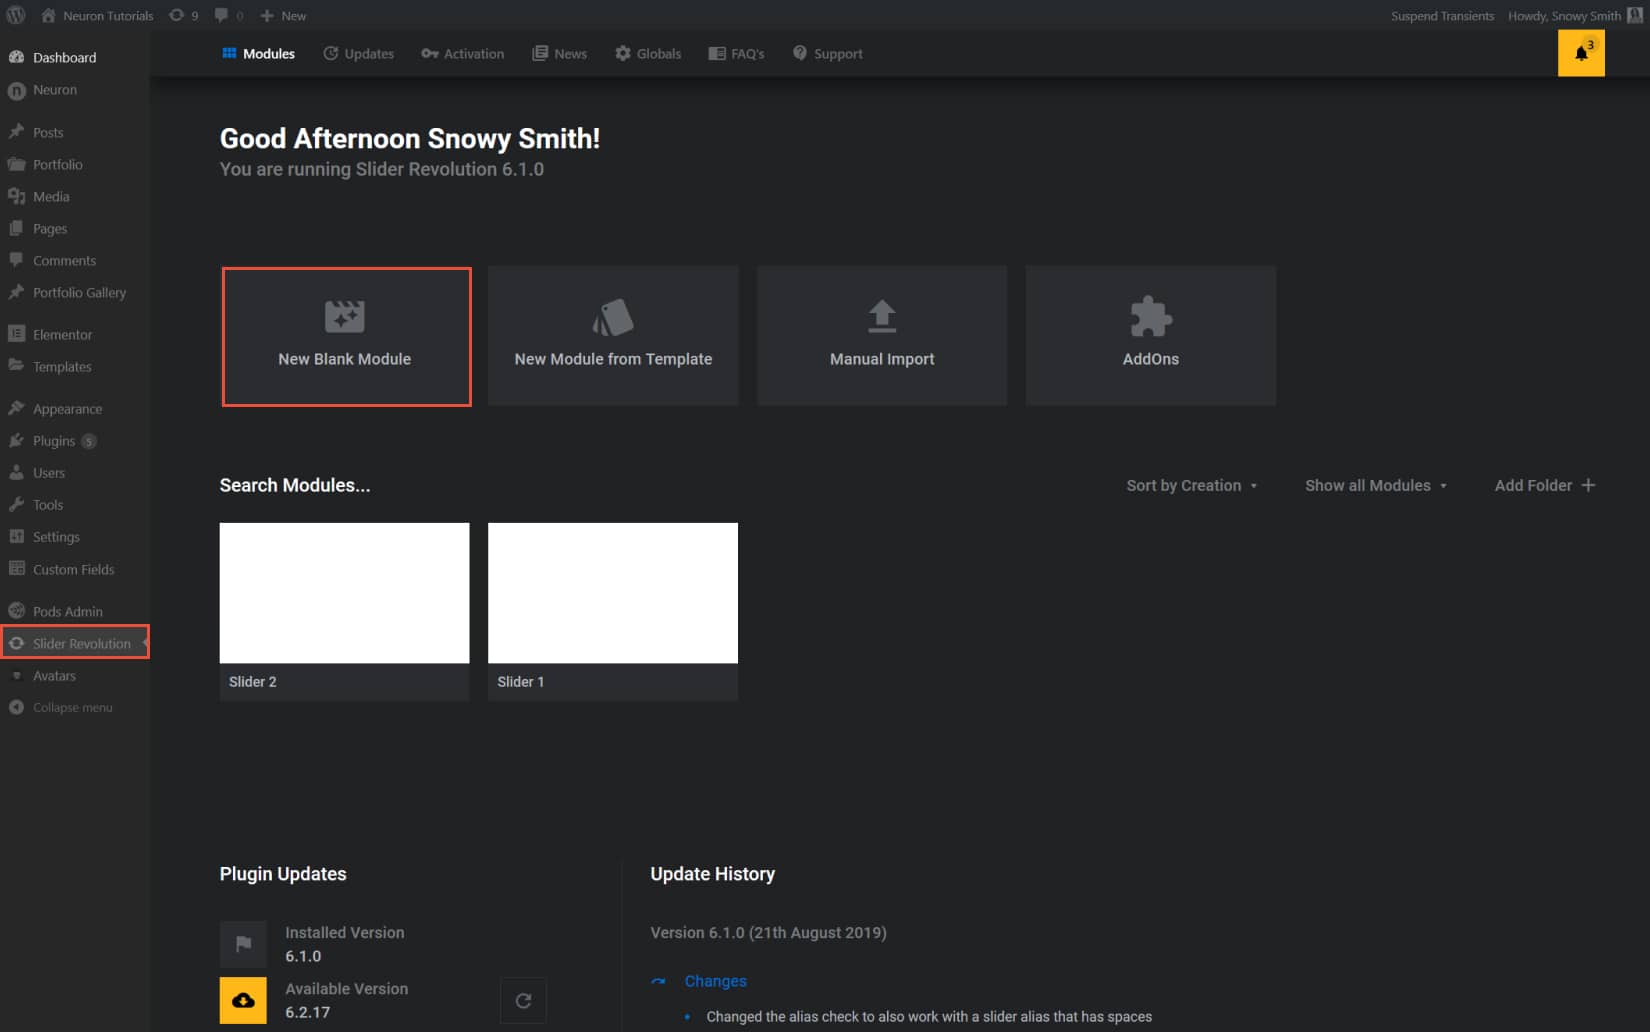The image size is (1650, 1032).
Task: Open the Slider 2 module thumbnail
Action: [x=344, y=592]
